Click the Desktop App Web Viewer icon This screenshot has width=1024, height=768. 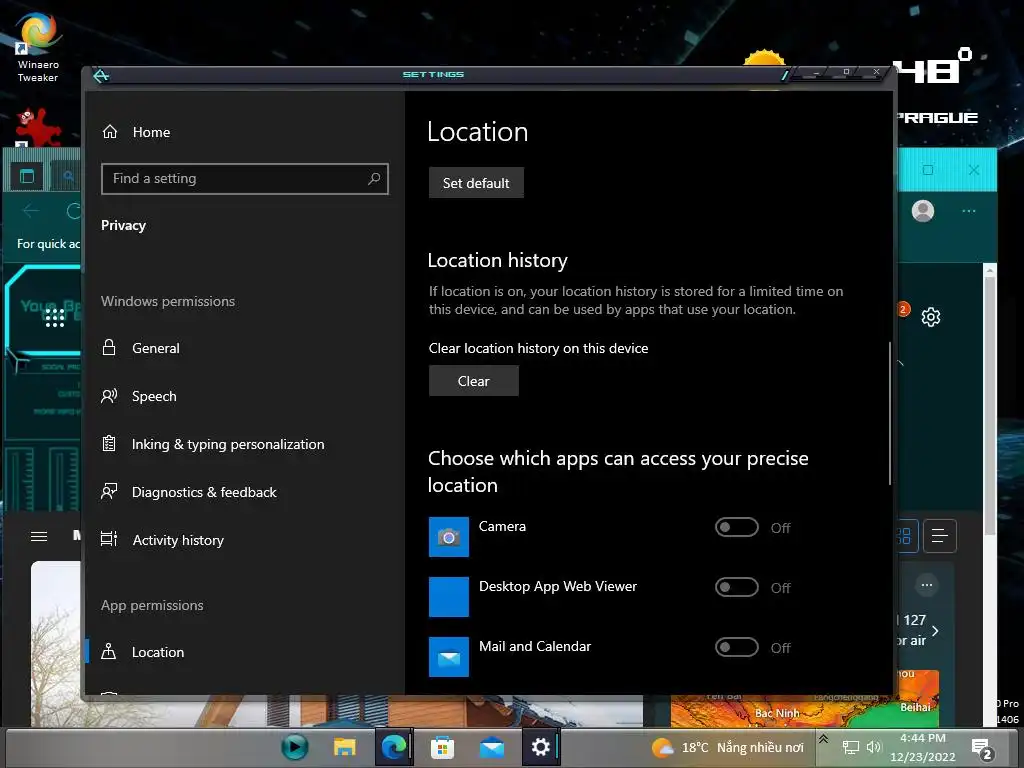point(449,597)
